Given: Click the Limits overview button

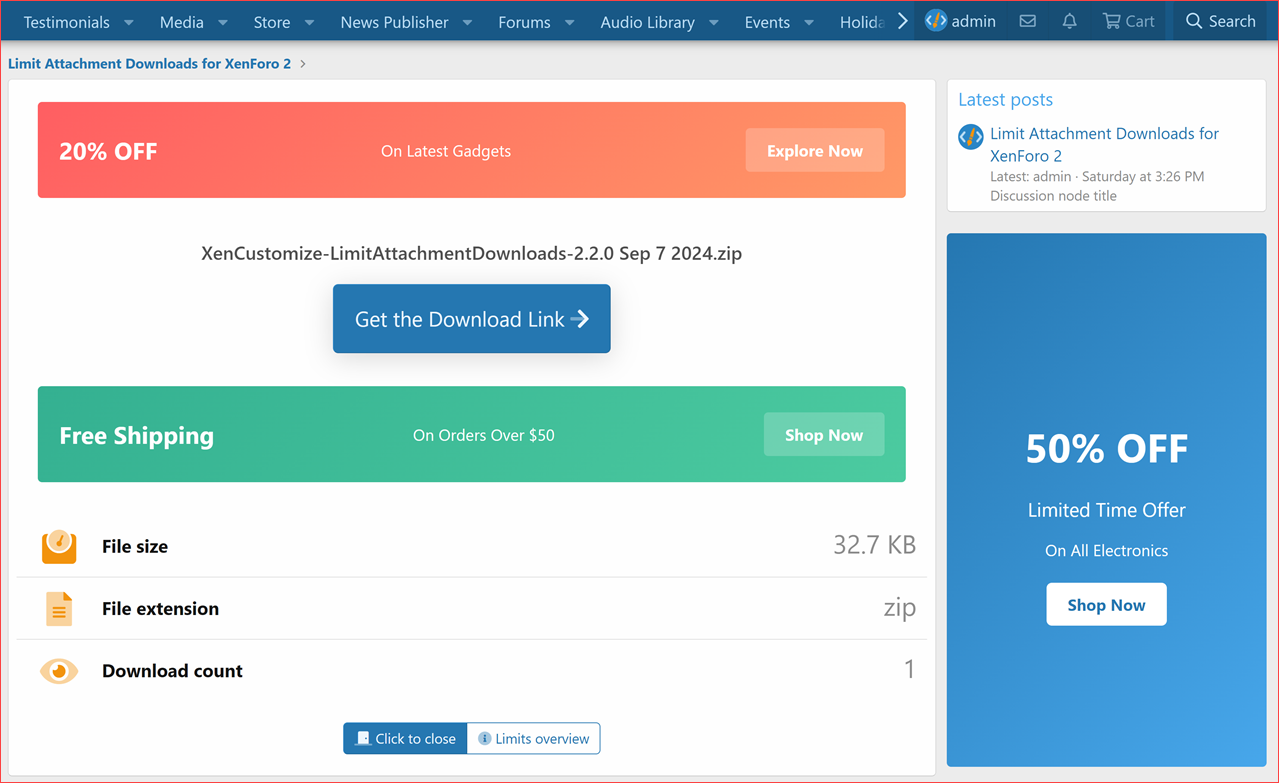Looking at the screenshot, I should pos(533,739).
